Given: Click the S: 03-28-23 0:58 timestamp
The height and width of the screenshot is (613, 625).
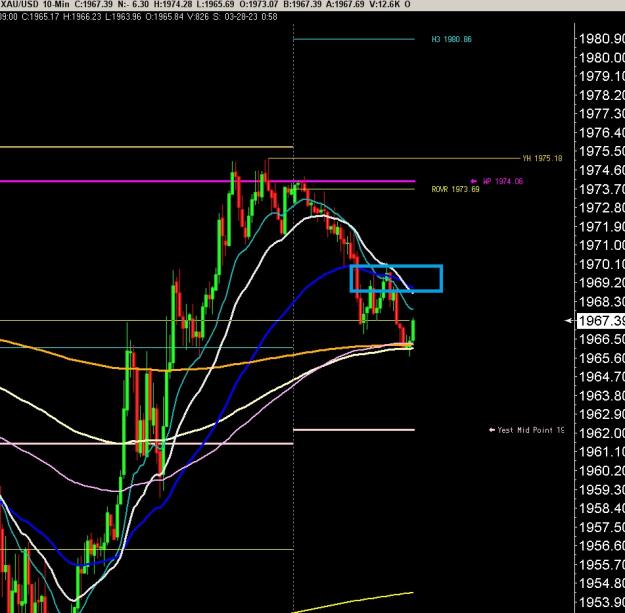Looking at the screenshot, I should [x=245, y=17].
